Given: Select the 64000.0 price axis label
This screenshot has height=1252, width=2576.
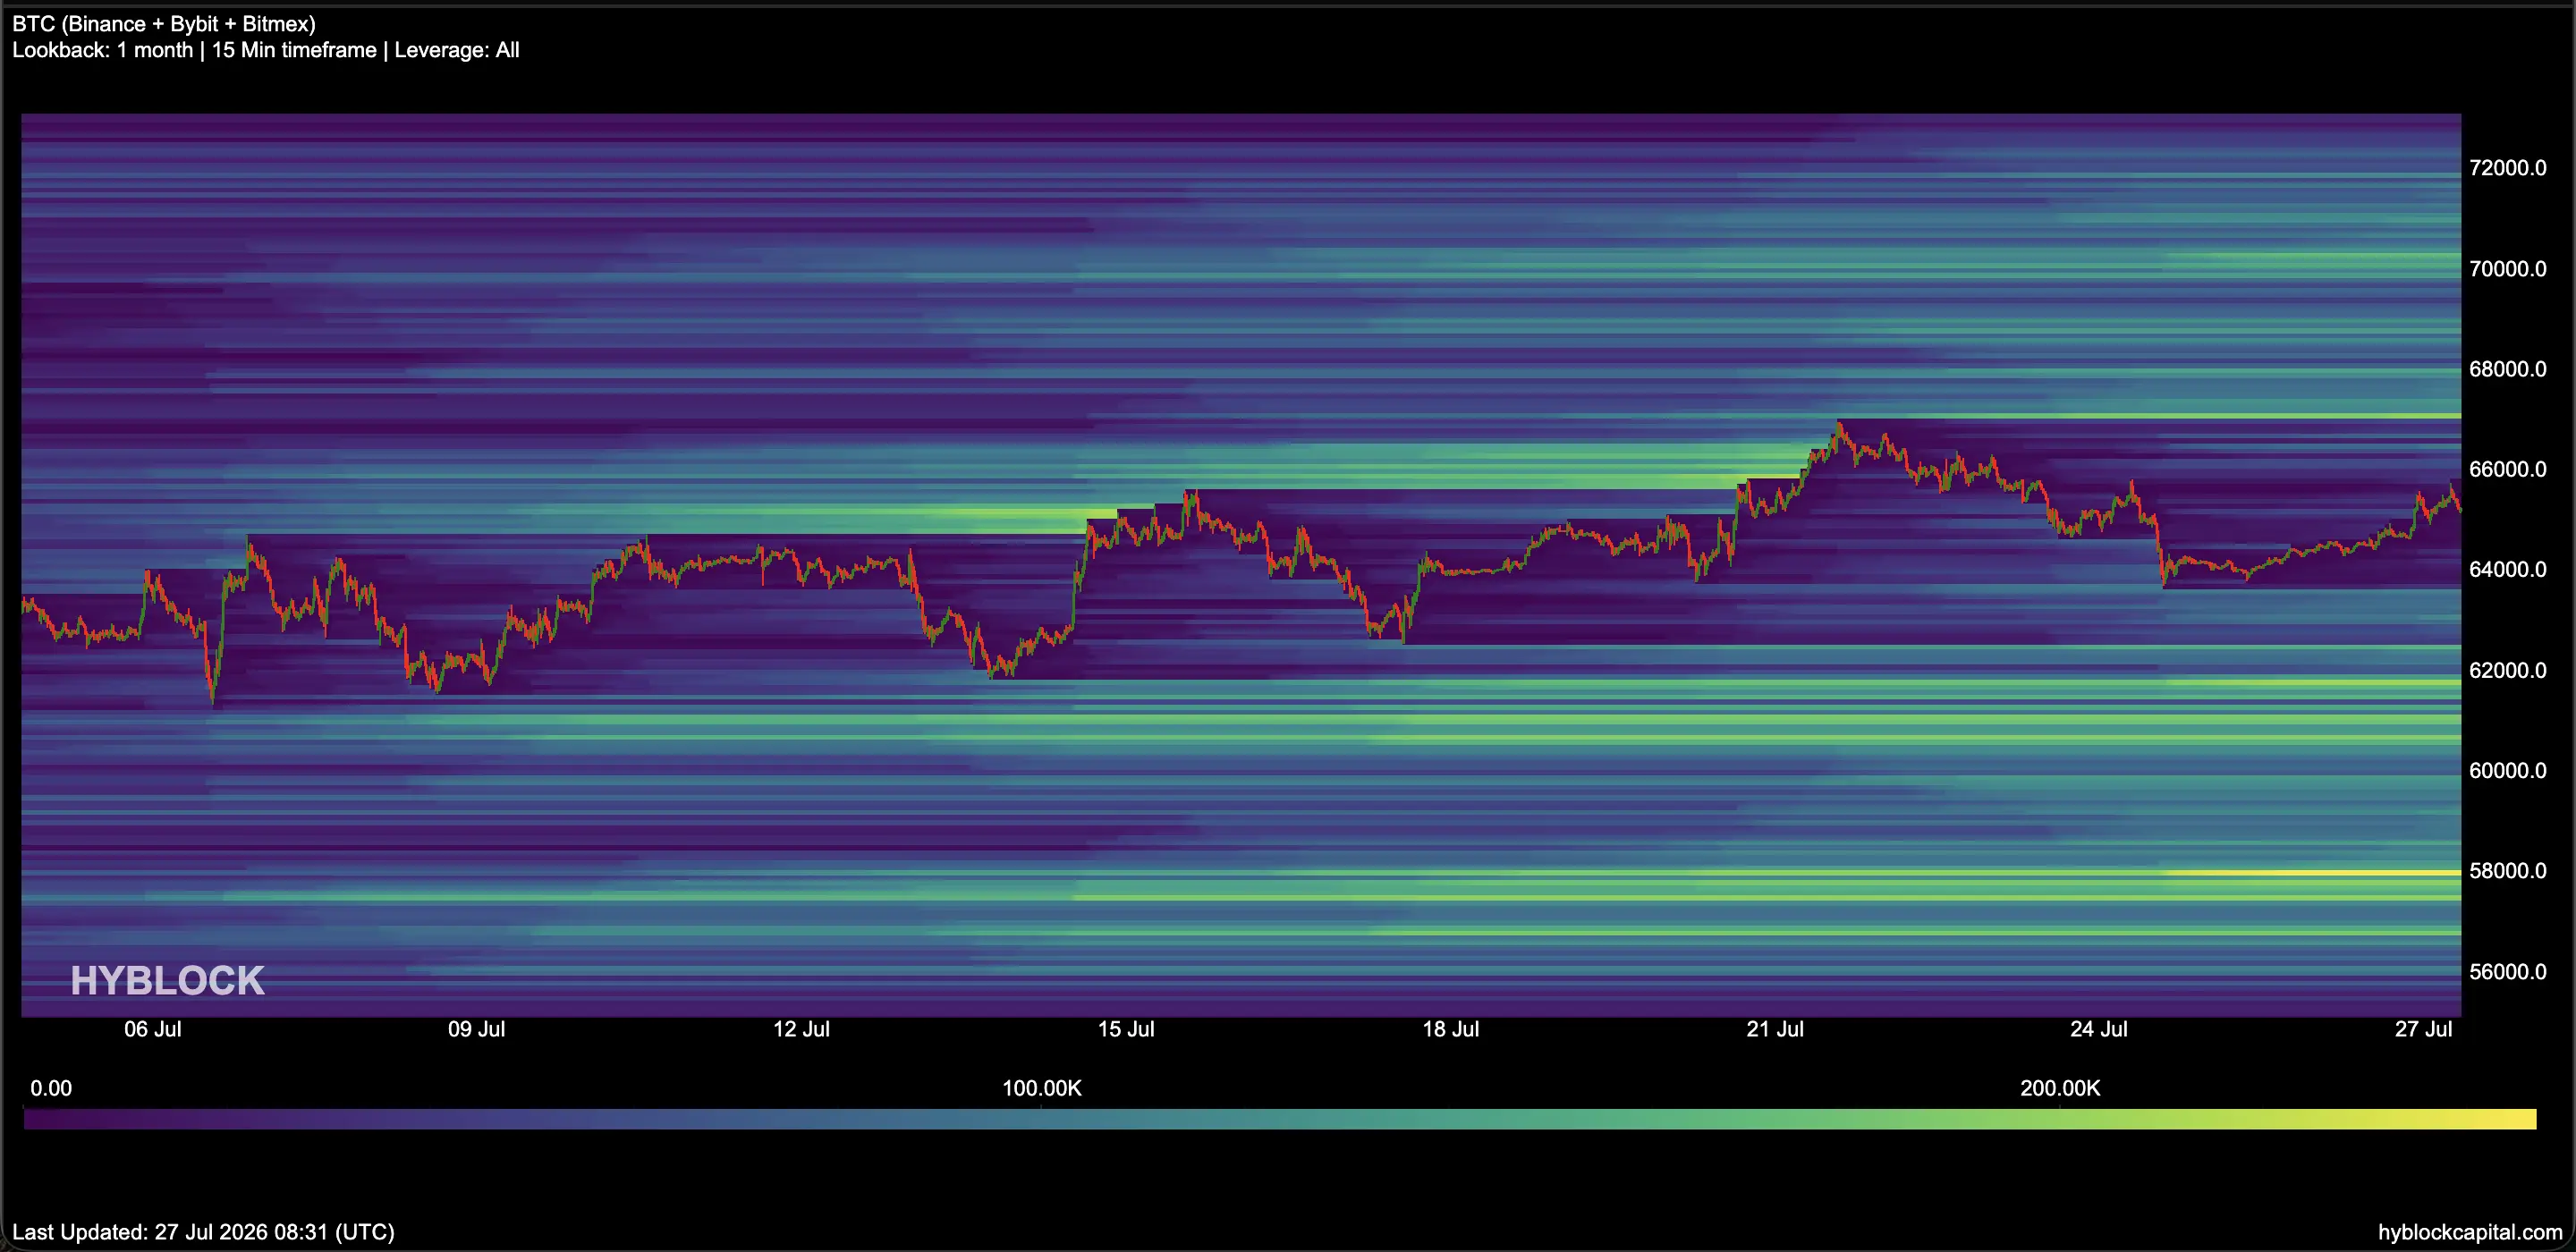Looking at the screenshot, I should click(x=2508, y=569).
